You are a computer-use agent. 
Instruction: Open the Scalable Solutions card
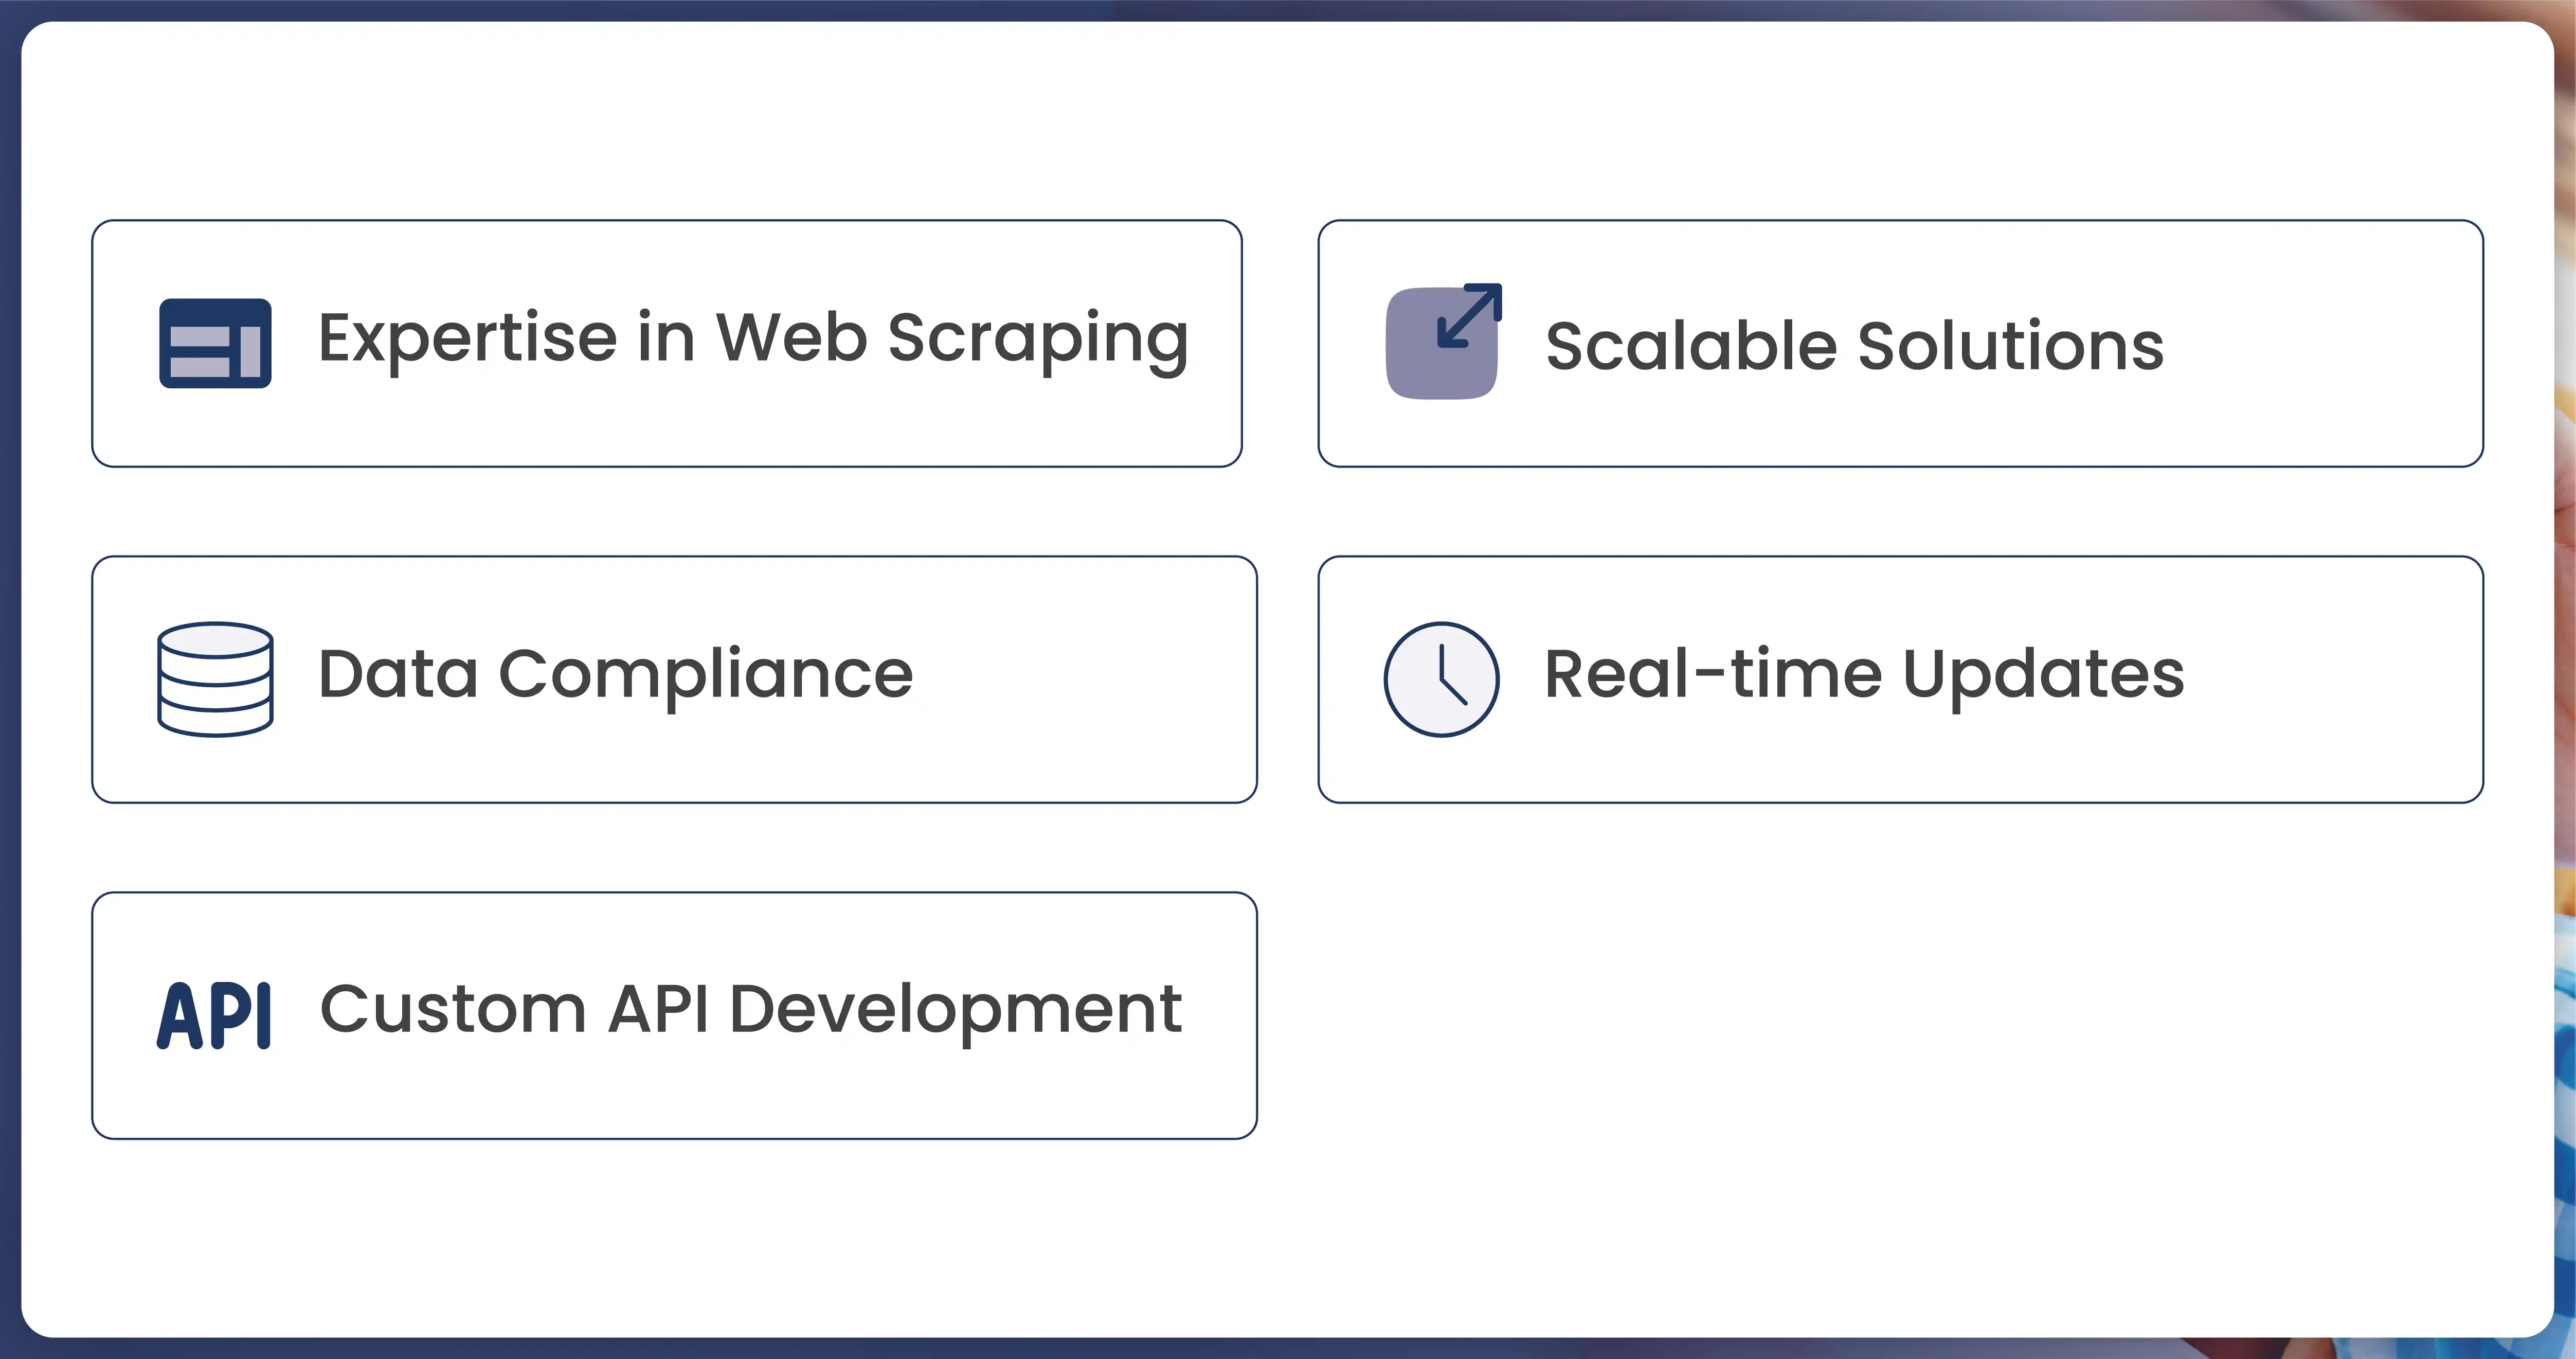coord(1900,343)
